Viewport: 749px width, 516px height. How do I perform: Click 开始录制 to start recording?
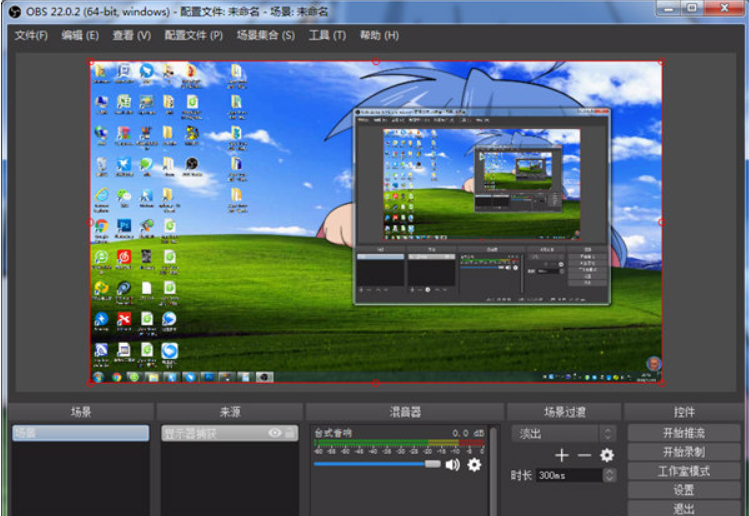(x=684, y=452)
